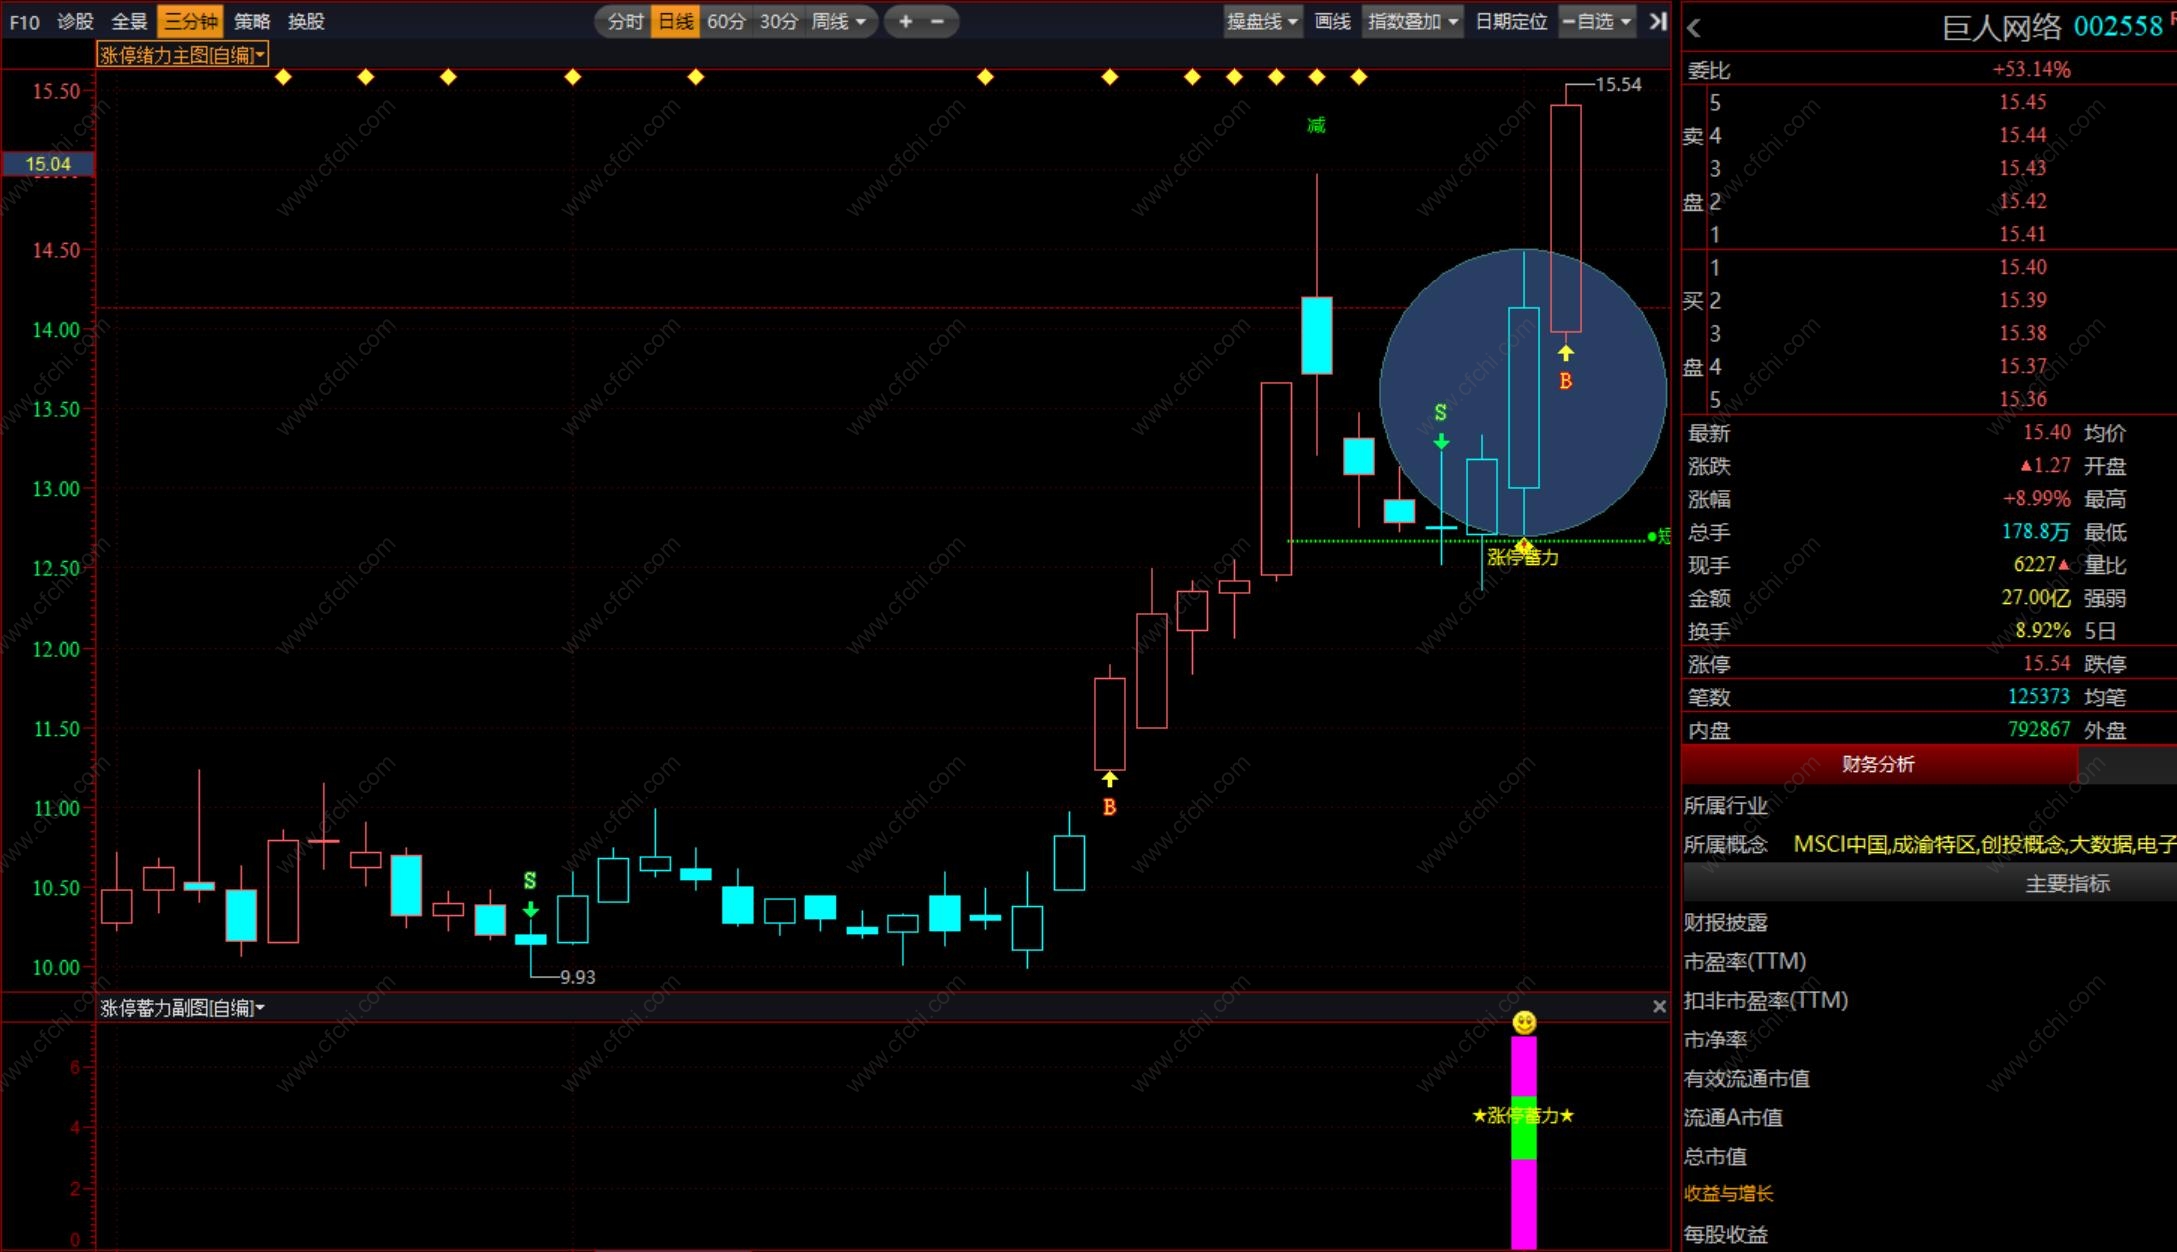Image resolution: width=2177 pixels, height=1252 pixels.
Task: Open the 涨停绪力主图 indicator selector
Action: click(x=182, y=55)
